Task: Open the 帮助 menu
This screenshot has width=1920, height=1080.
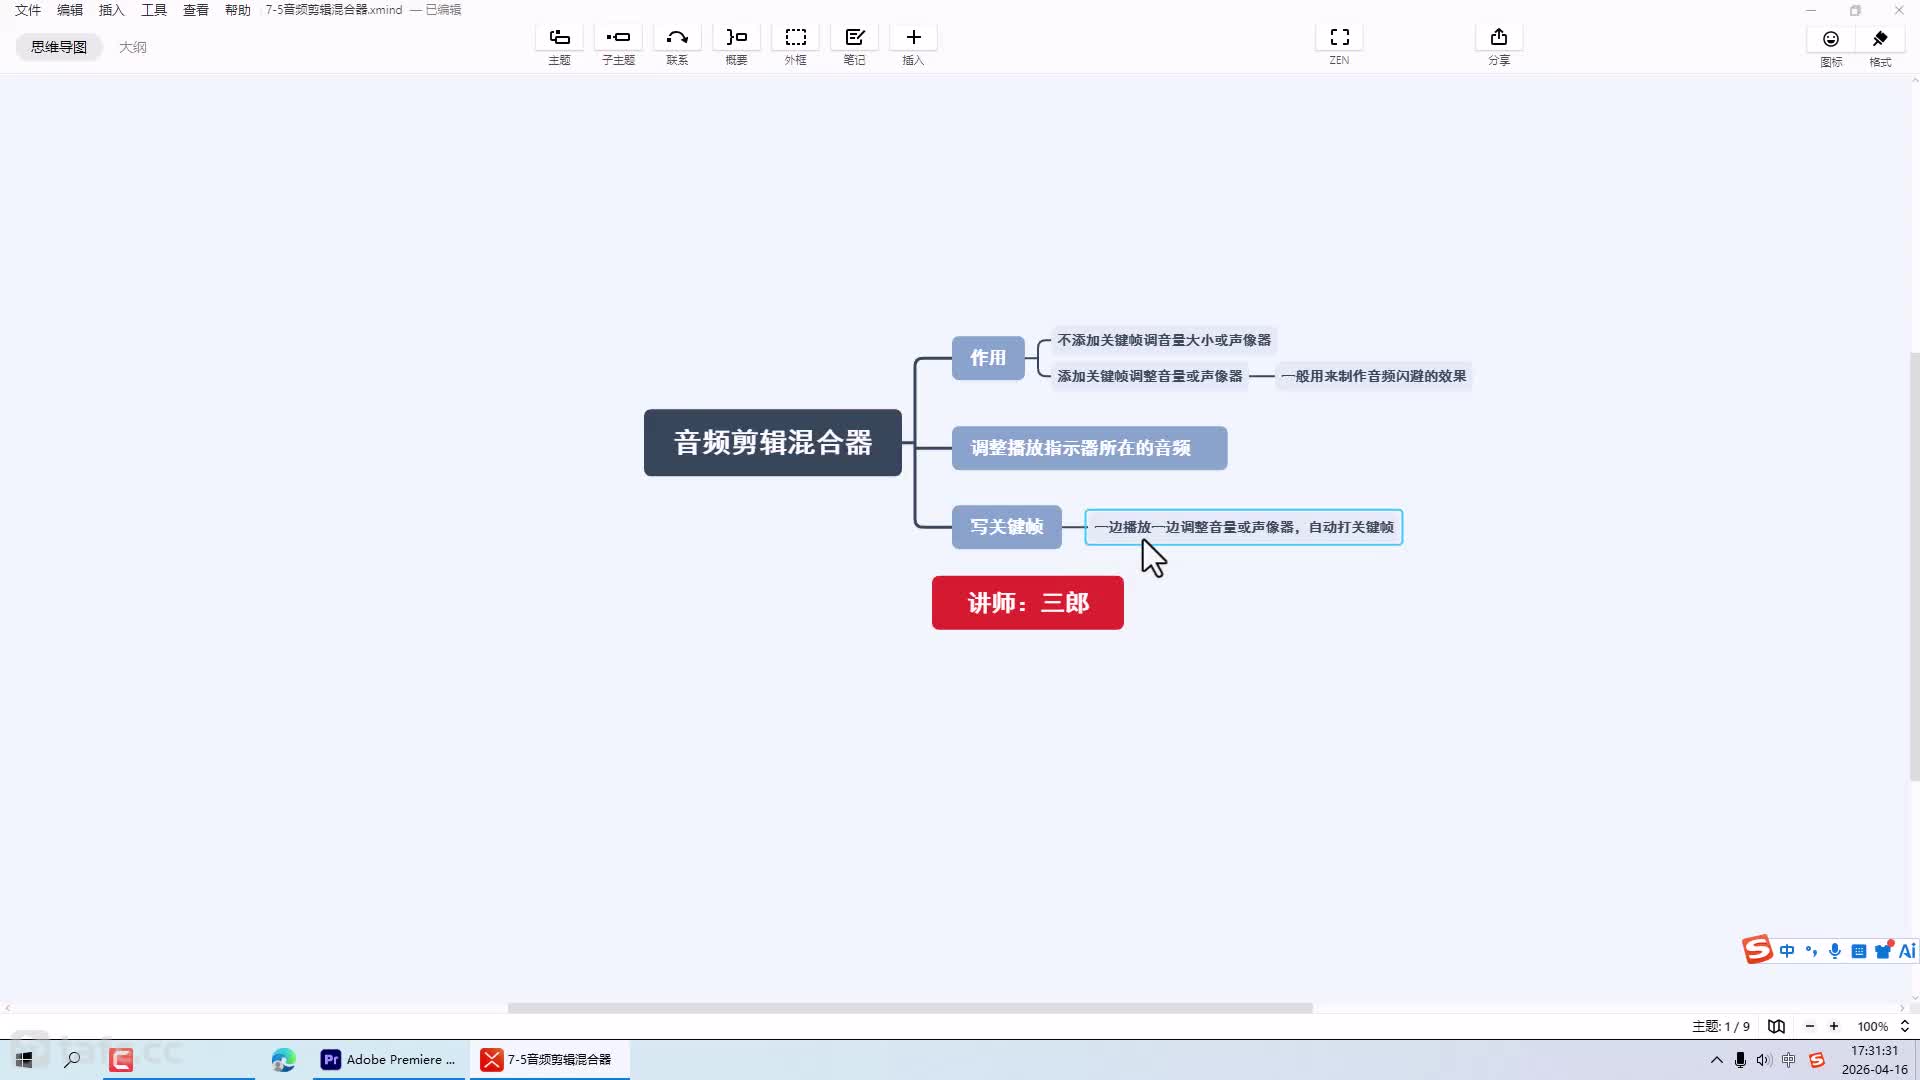Action: click(238, 10)
